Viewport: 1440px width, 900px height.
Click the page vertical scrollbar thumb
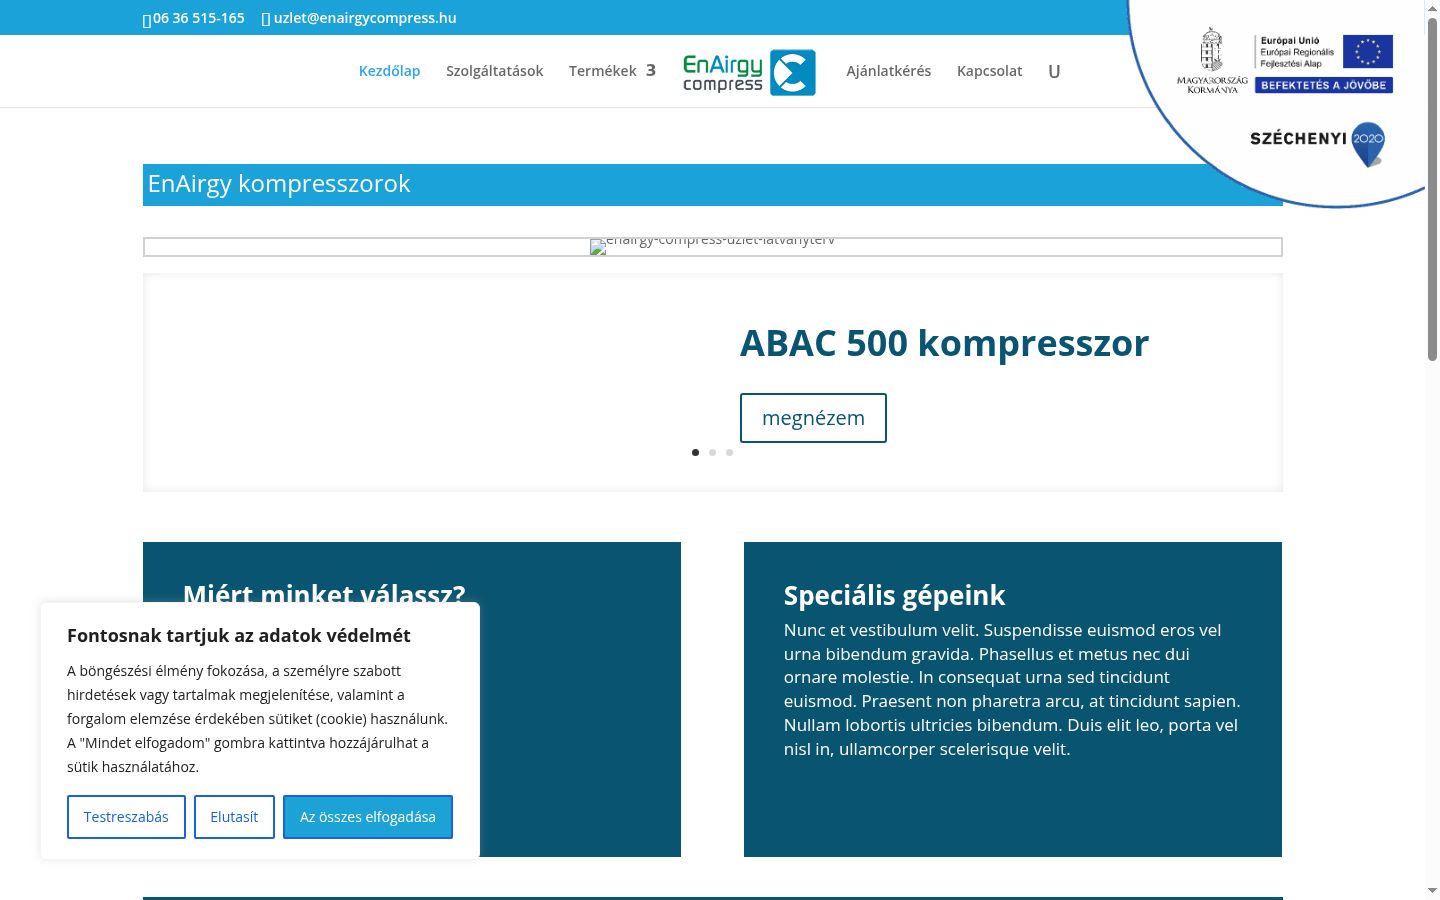(1432, 190)
